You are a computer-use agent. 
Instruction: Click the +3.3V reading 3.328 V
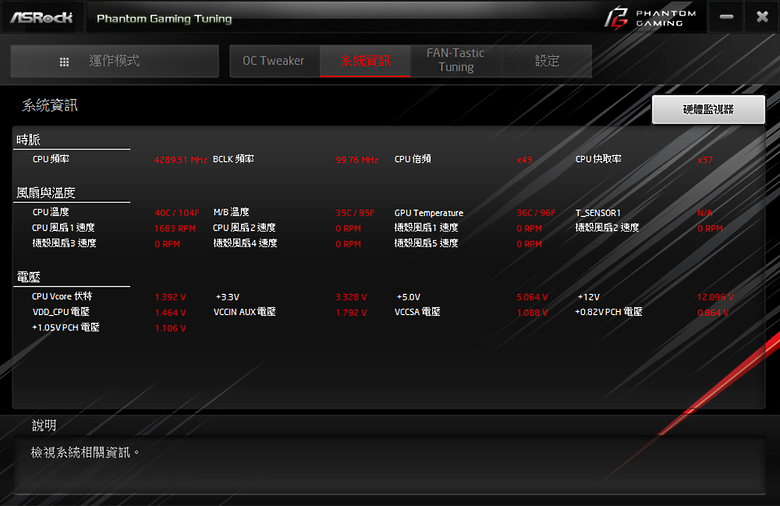(x=351, y=297)
